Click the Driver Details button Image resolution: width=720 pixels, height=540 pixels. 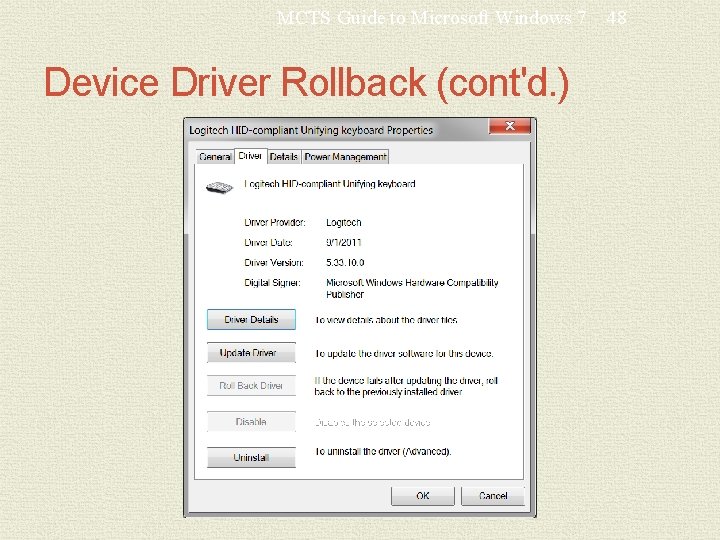[251, 320]
